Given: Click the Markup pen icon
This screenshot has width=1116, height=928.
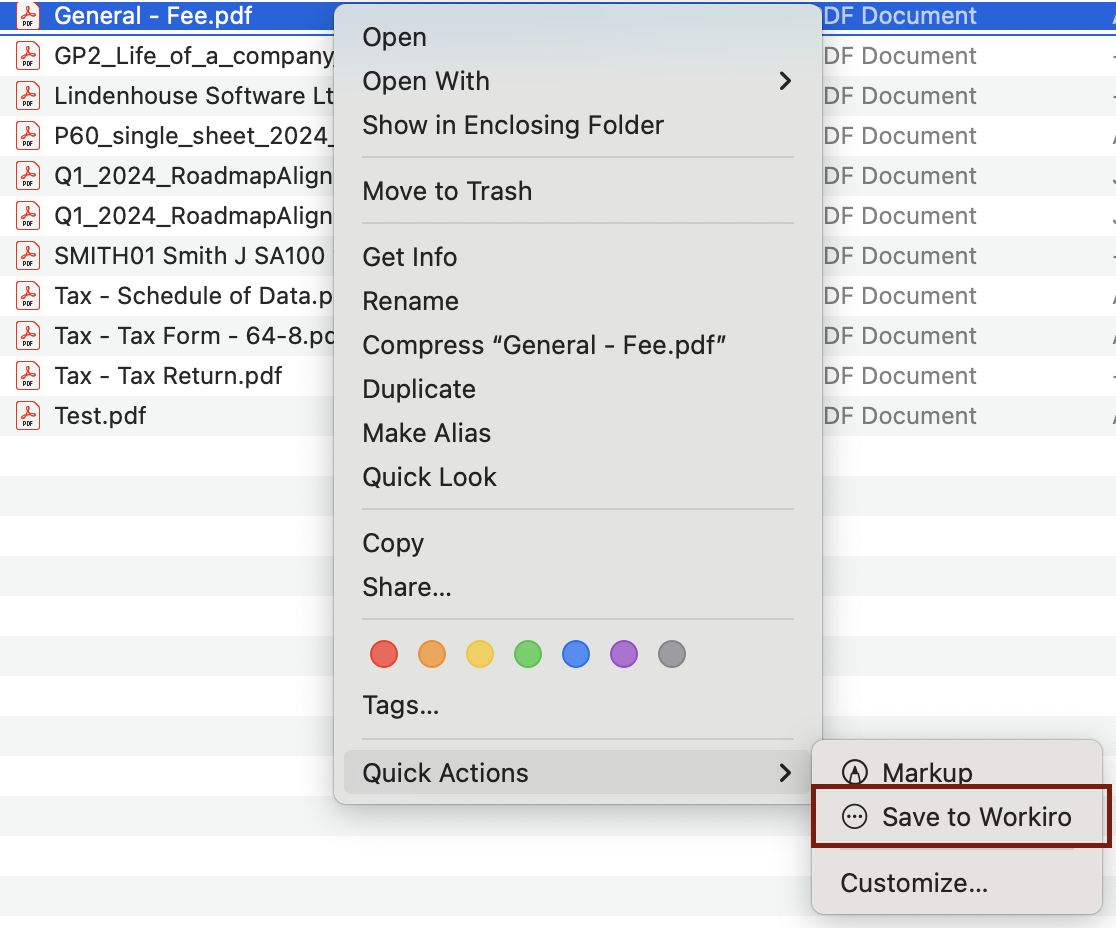Looking at the screenshot, I should 854,772.
